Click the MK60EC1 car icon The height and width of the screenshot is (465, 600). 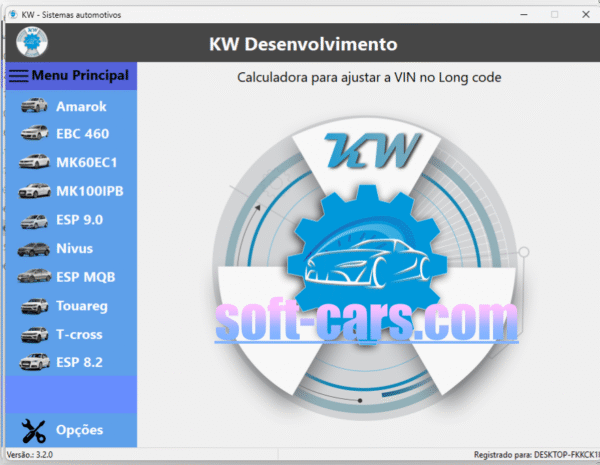[x=34, y=162]
